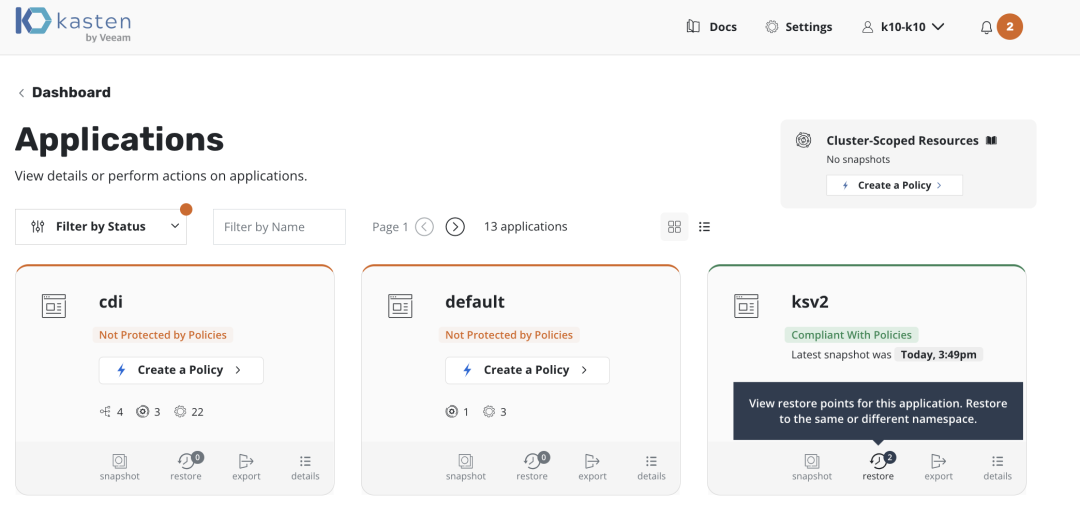Click the Kasten by Veeam logo
Image resolution: width=1080 pixels, height=514 pixels.
point(73,25)
